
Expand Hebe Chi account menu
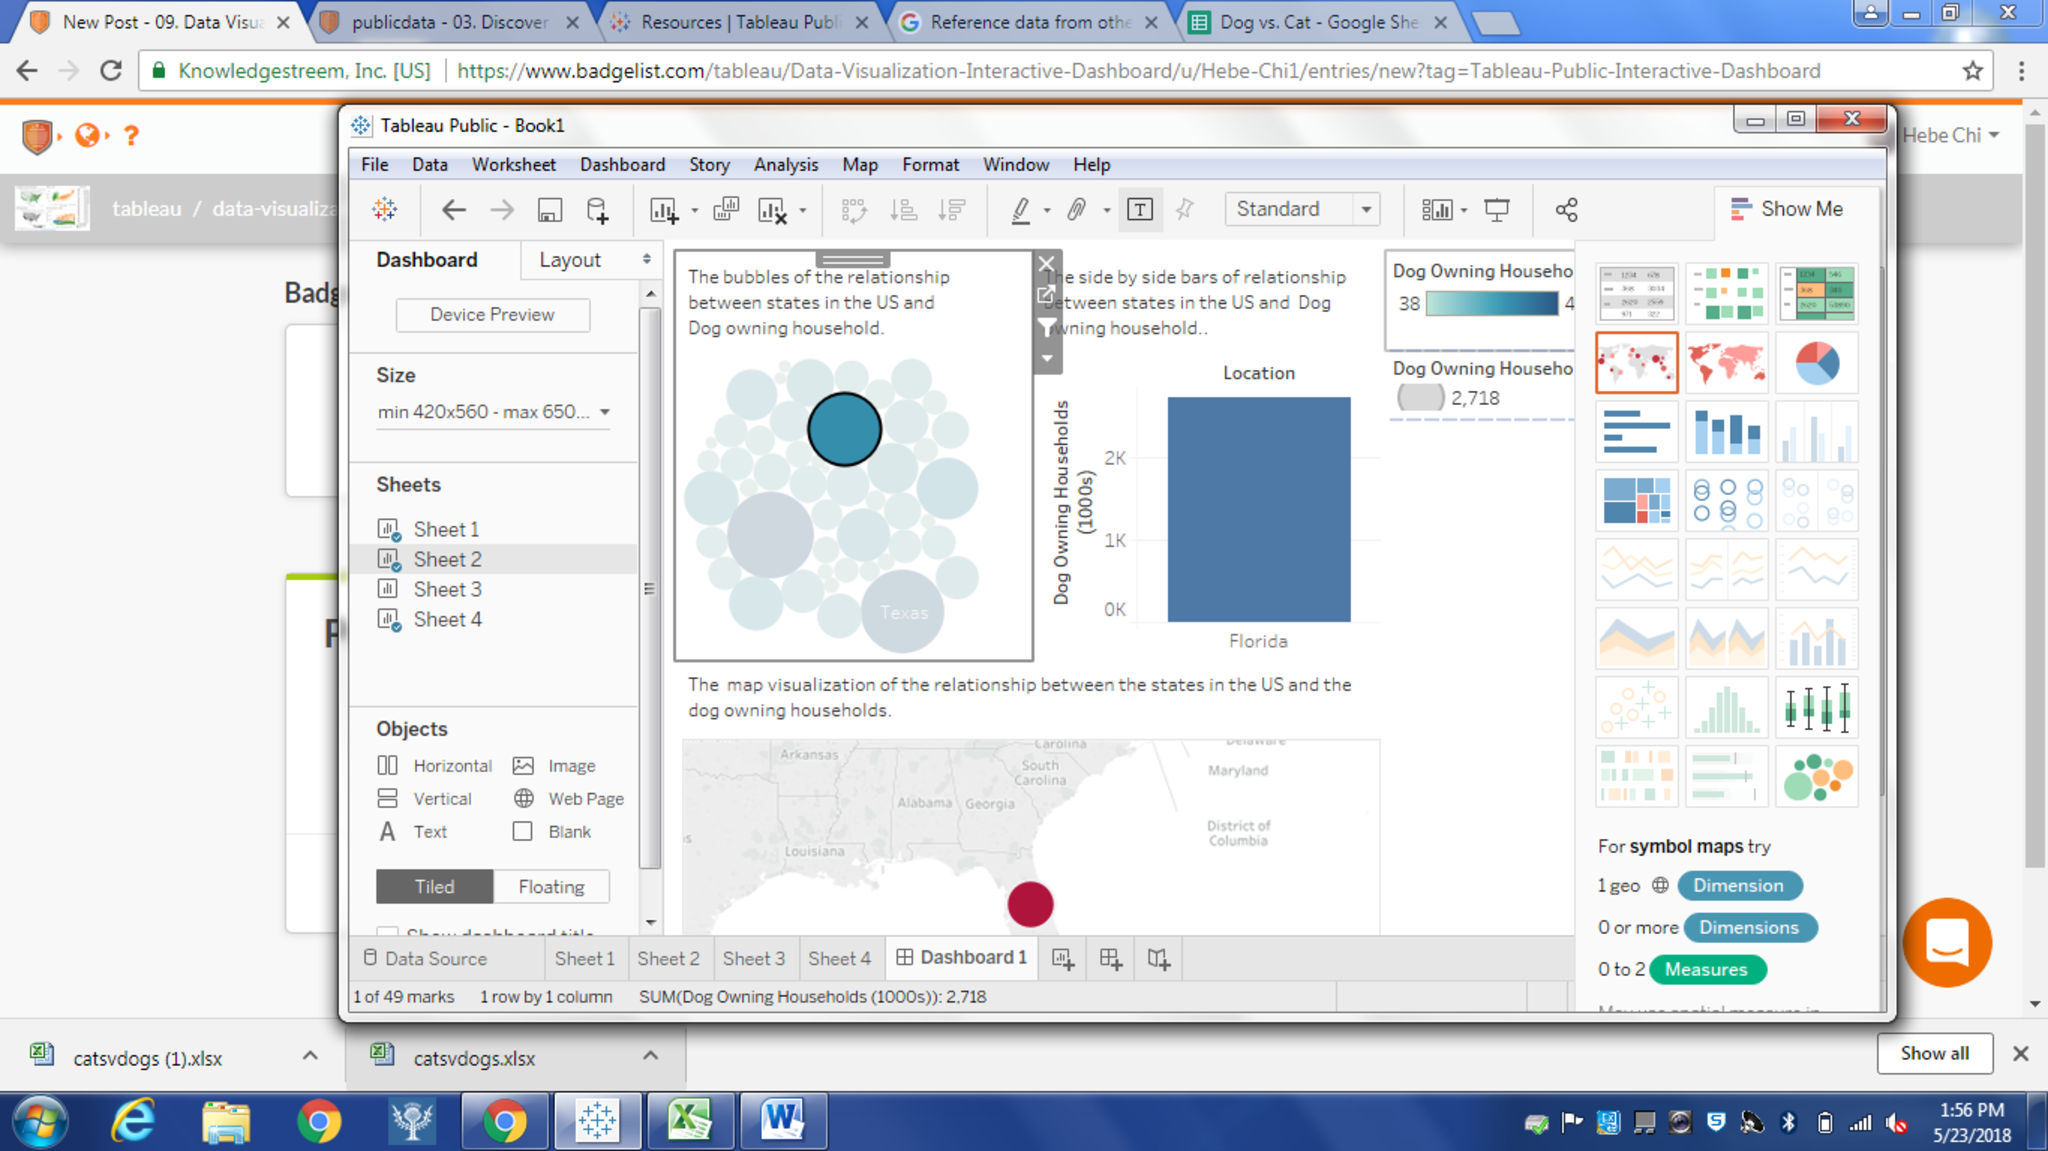click(x=1949, y=135)
